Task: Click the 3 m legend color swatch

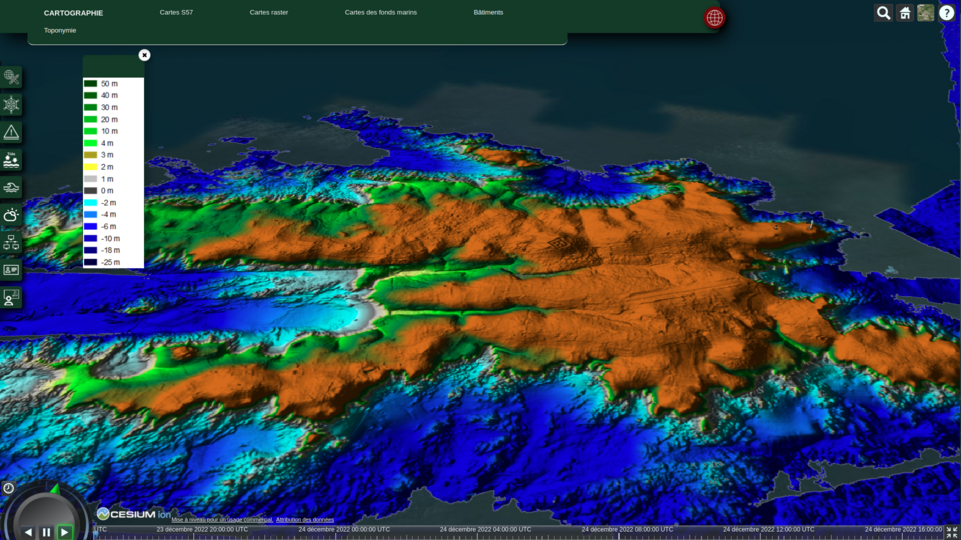Action: (x=91, y=155)
